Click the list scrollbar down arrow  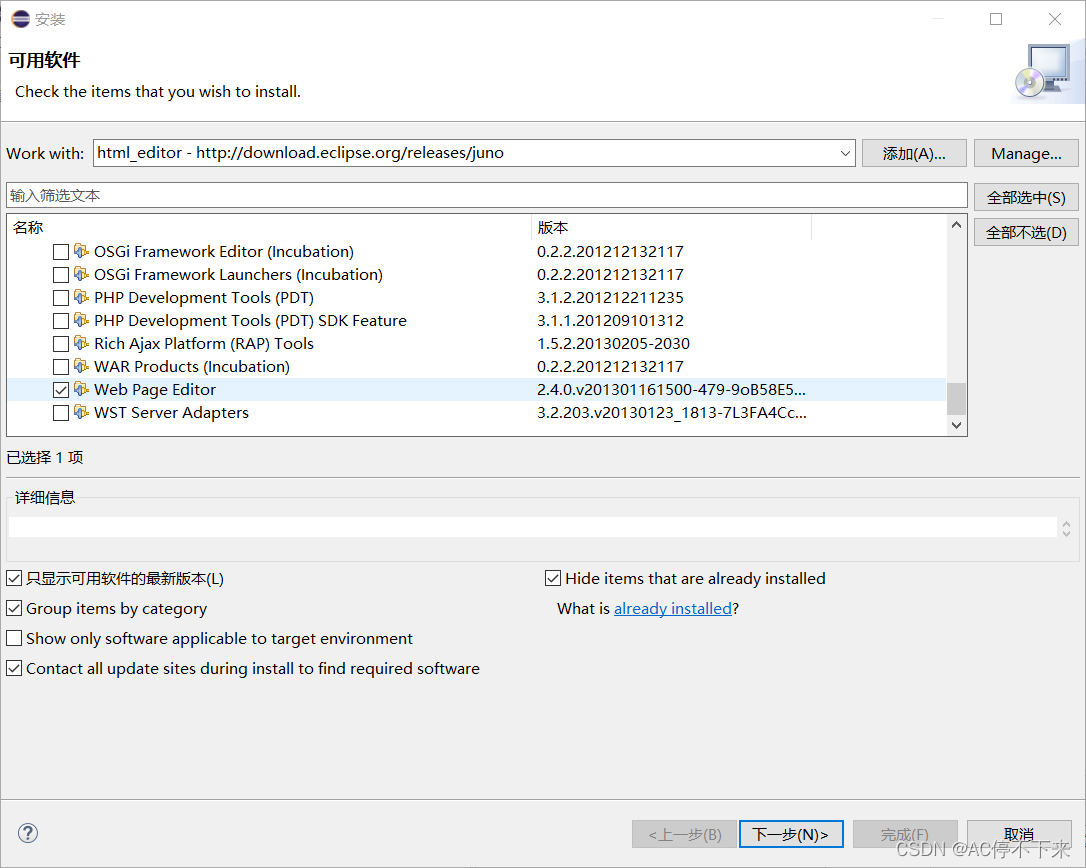(x=956, y=425)
